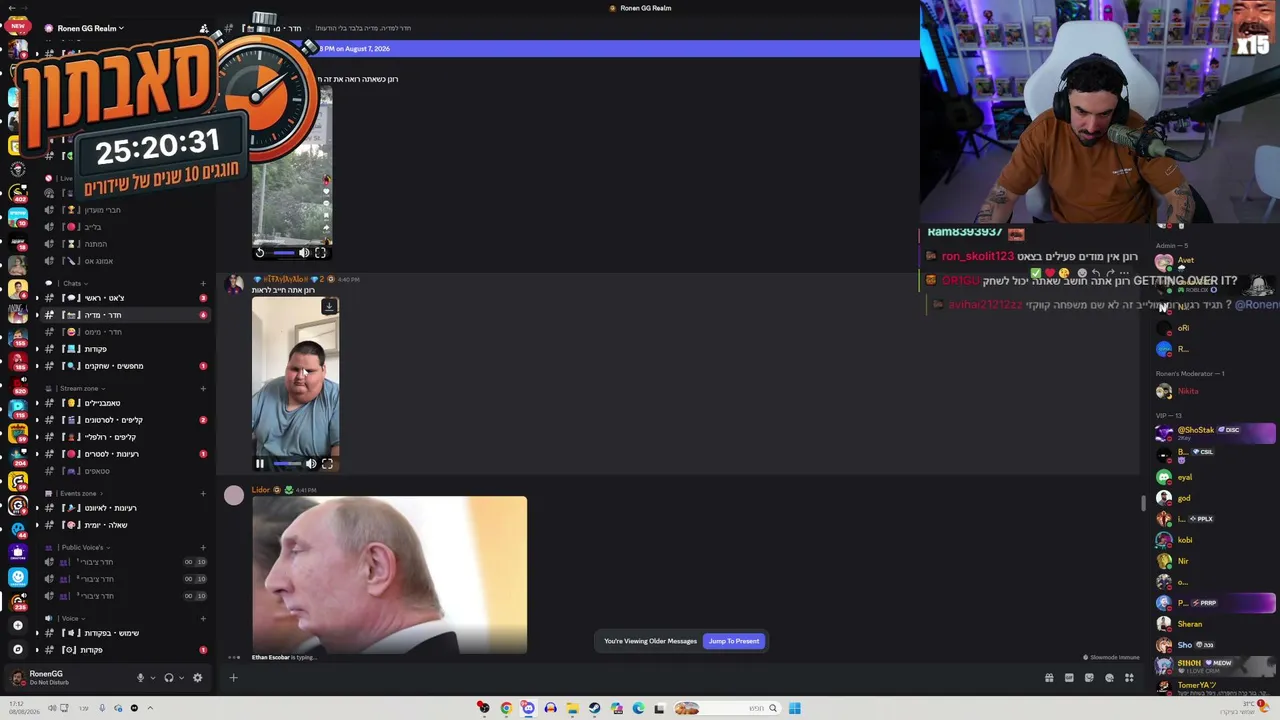1280x720 pixels.
Task: Open Microsoft Edge from the taskbar
Action: coord(638,709)
